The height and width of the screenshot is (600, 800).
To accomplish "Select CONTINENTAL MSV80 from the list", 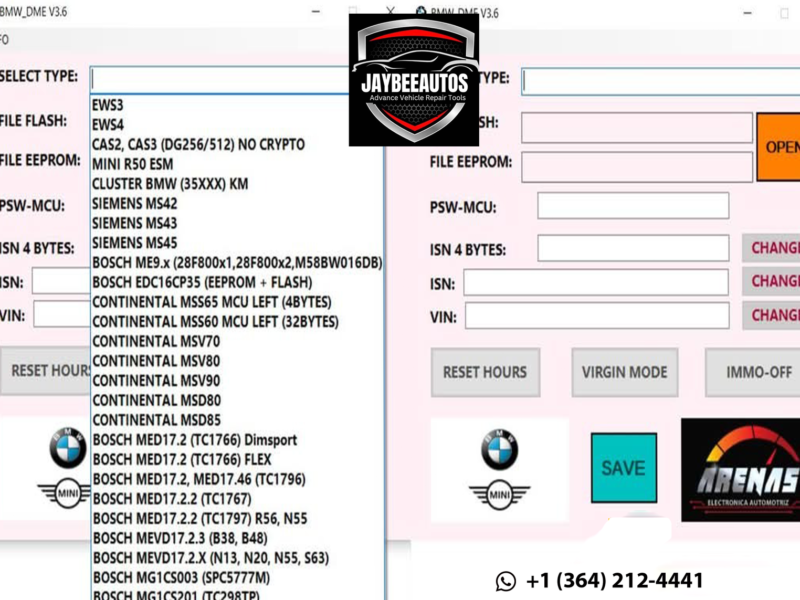I will (156, 361).
